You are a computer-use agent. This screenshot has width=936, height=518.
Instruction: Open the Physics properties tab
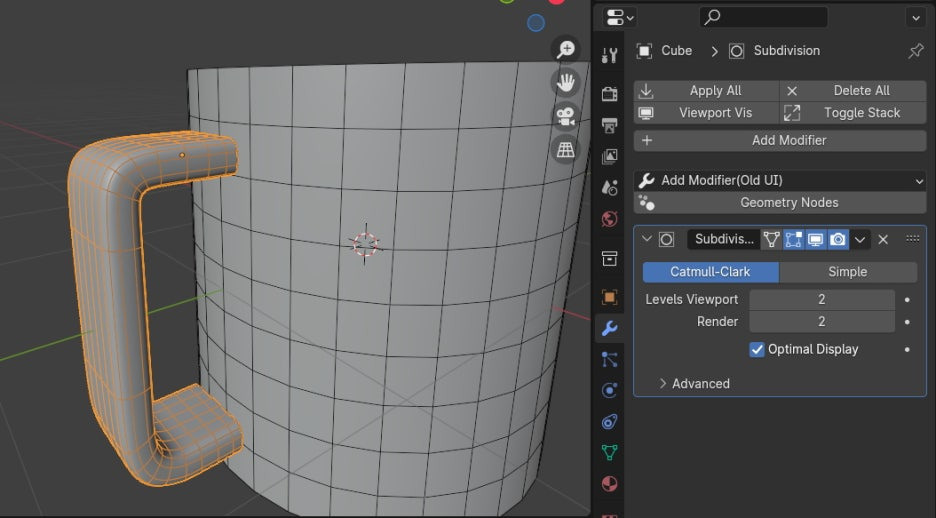pyautogui.click(x=609, y=390)
